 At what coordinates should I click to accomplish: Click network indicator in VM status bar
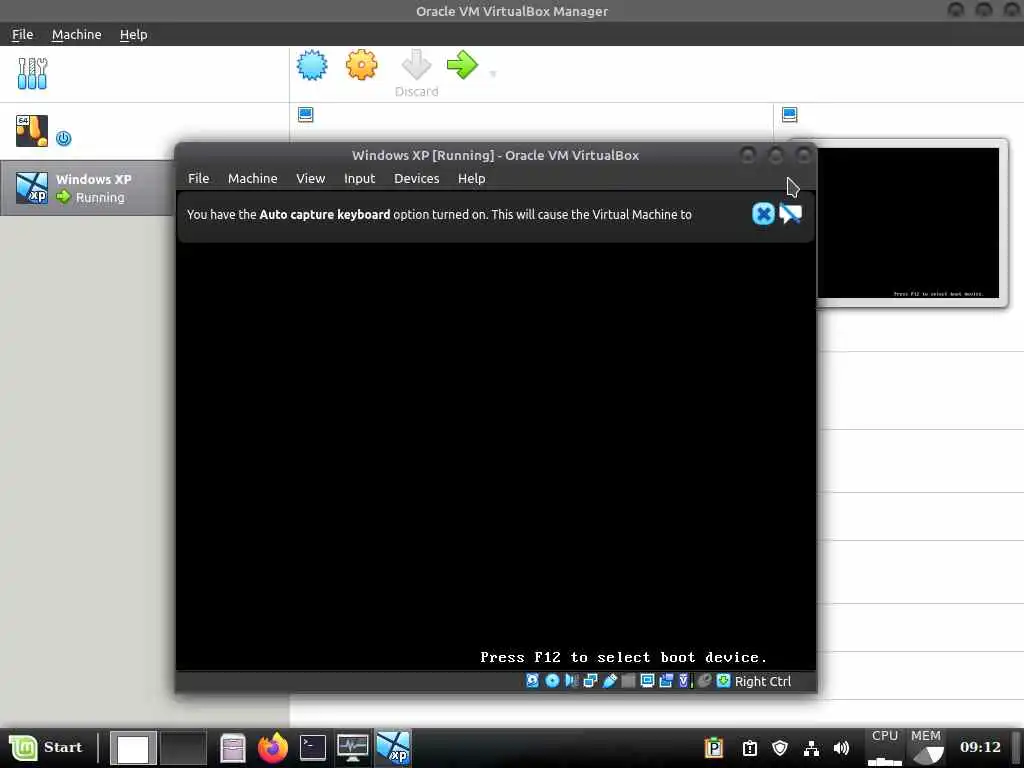[590, 681]
